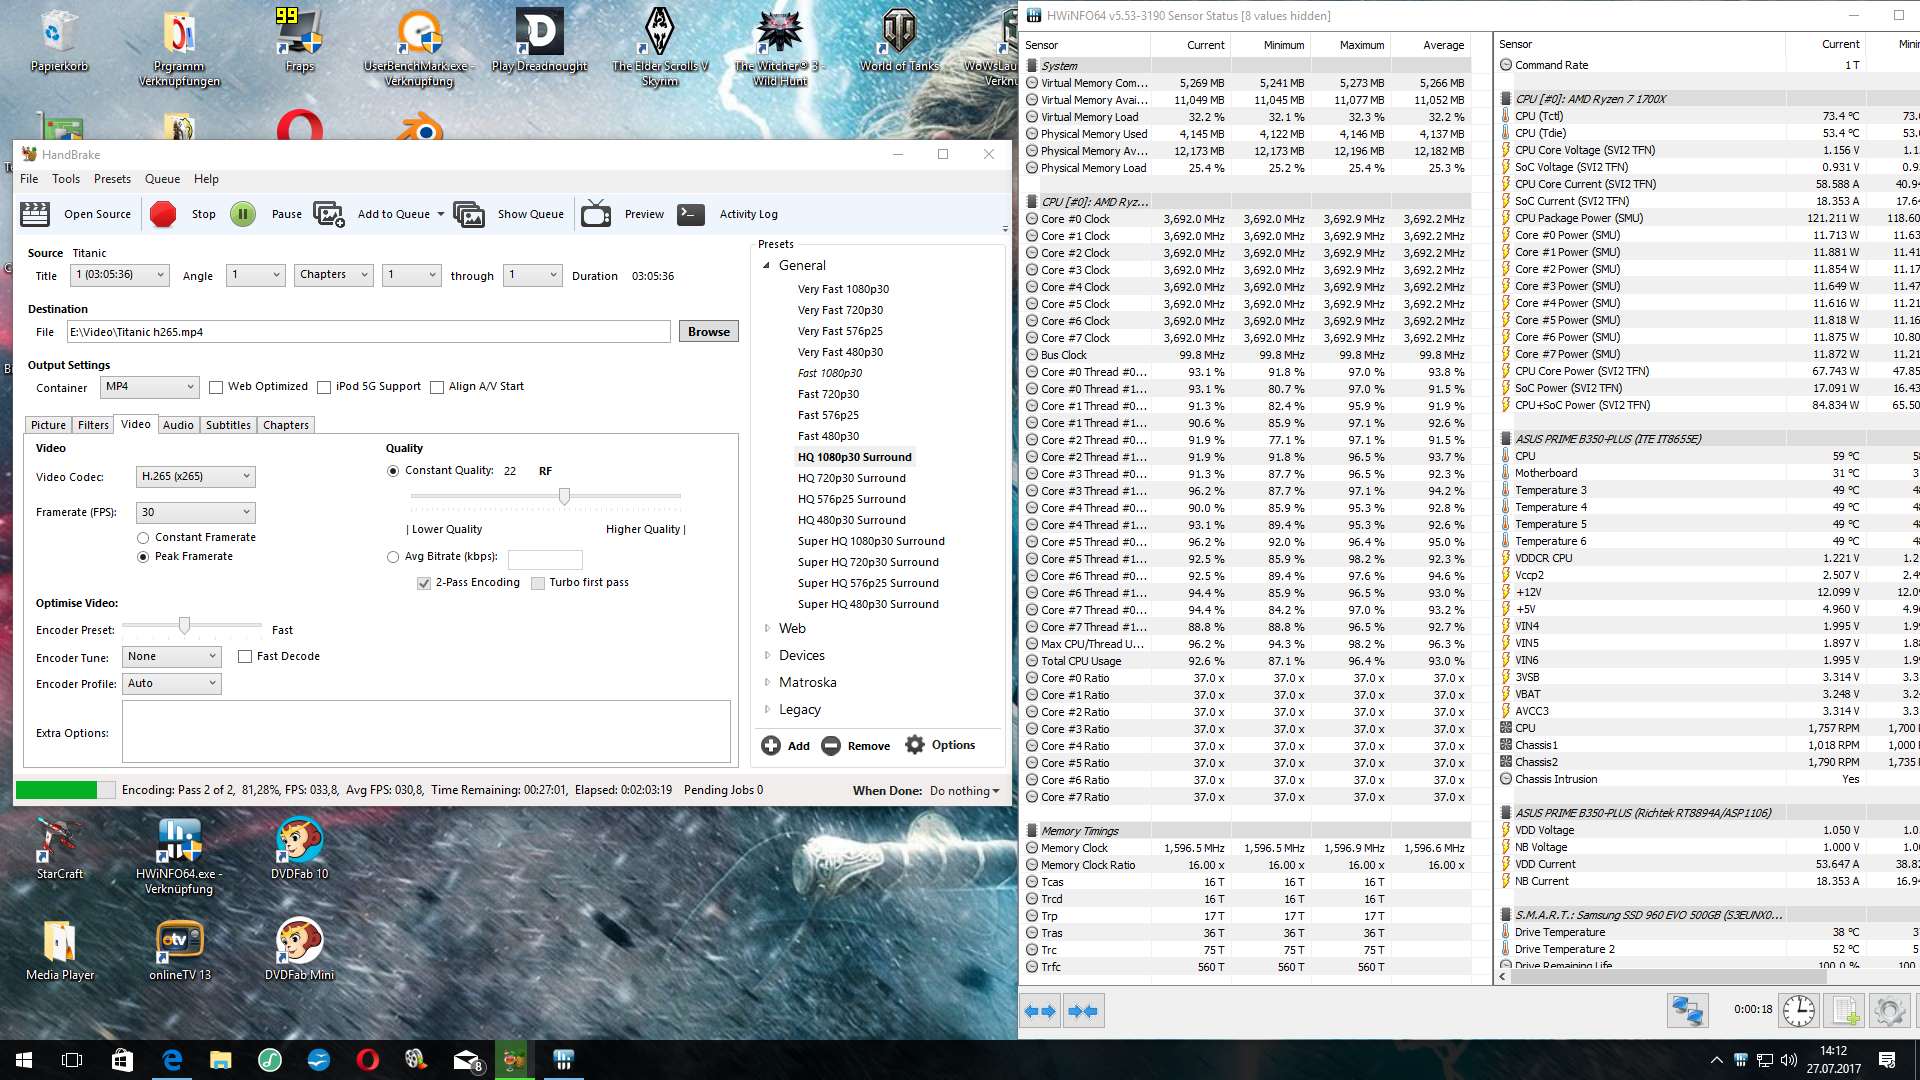Click HWiNFO reset clock icon
Screen dimensions: 1920x1080
pyautogui.click(x=1798, y=1011)
